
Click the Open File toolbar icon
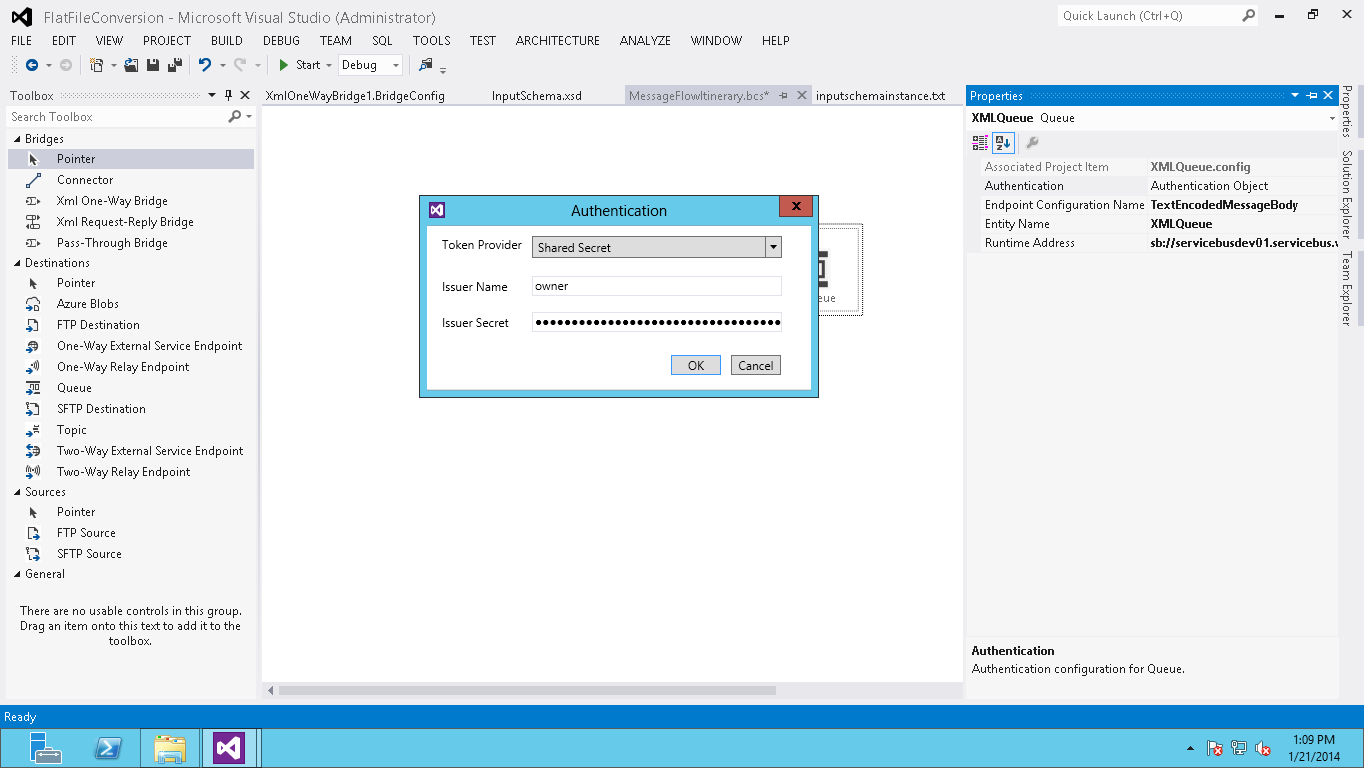point(131,65)
